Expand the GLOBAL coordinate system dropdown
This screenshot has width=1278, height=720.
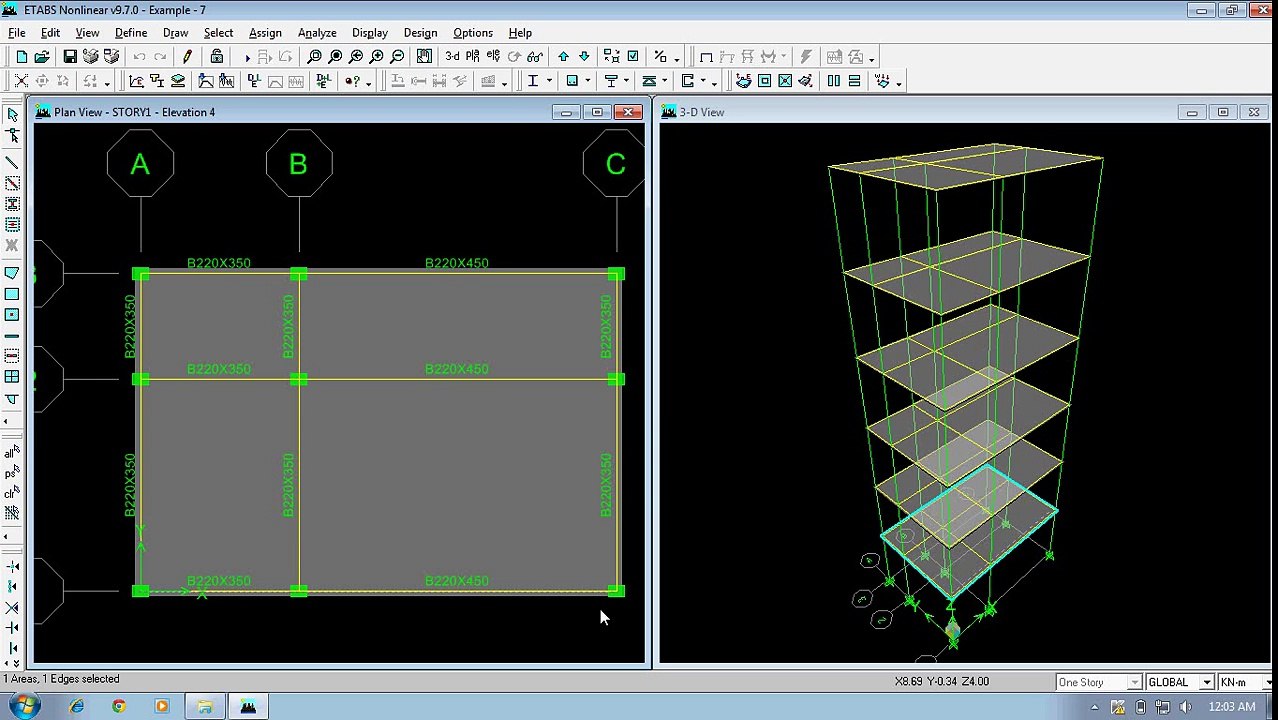pos(1206,682)
